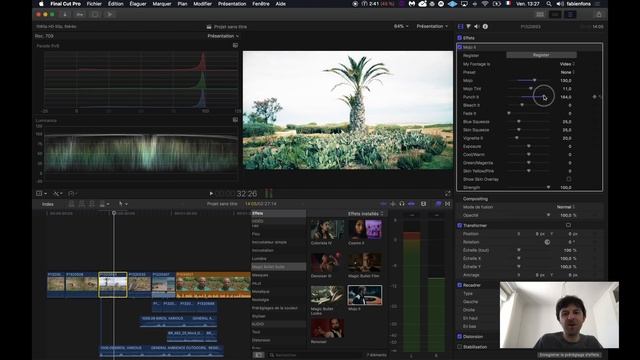
Task: Open the Modifier menu
Action: pyautogui.click(x=202, y=4)
